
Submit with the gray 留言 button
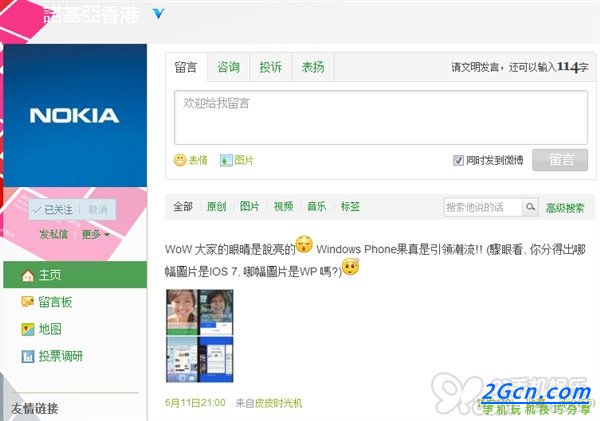coord(560,160)
